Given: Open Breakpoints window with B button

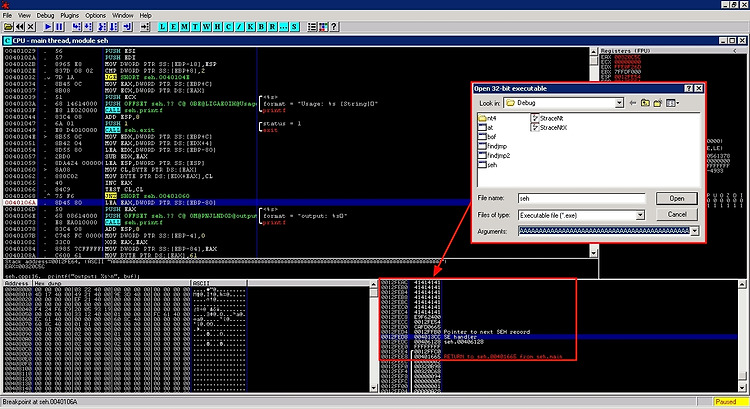Looking at the screenshot, I should click(262, 27).
